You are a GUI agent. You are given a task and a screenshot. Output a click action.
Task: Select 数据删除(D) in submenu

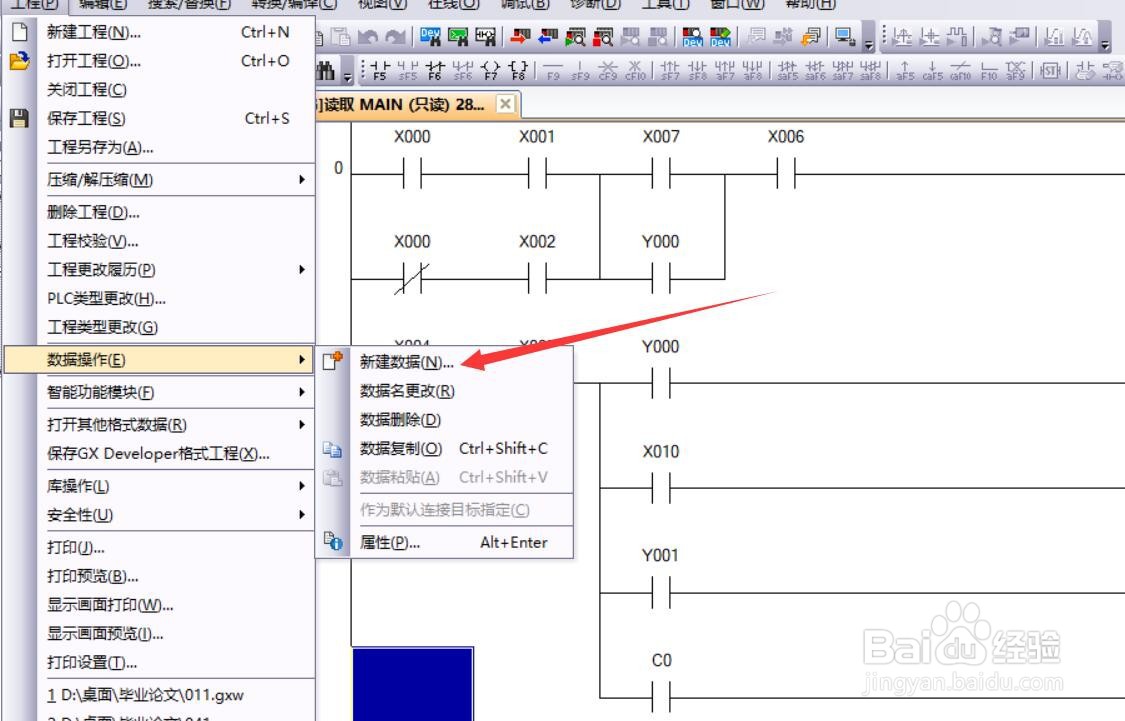[445, 420]
